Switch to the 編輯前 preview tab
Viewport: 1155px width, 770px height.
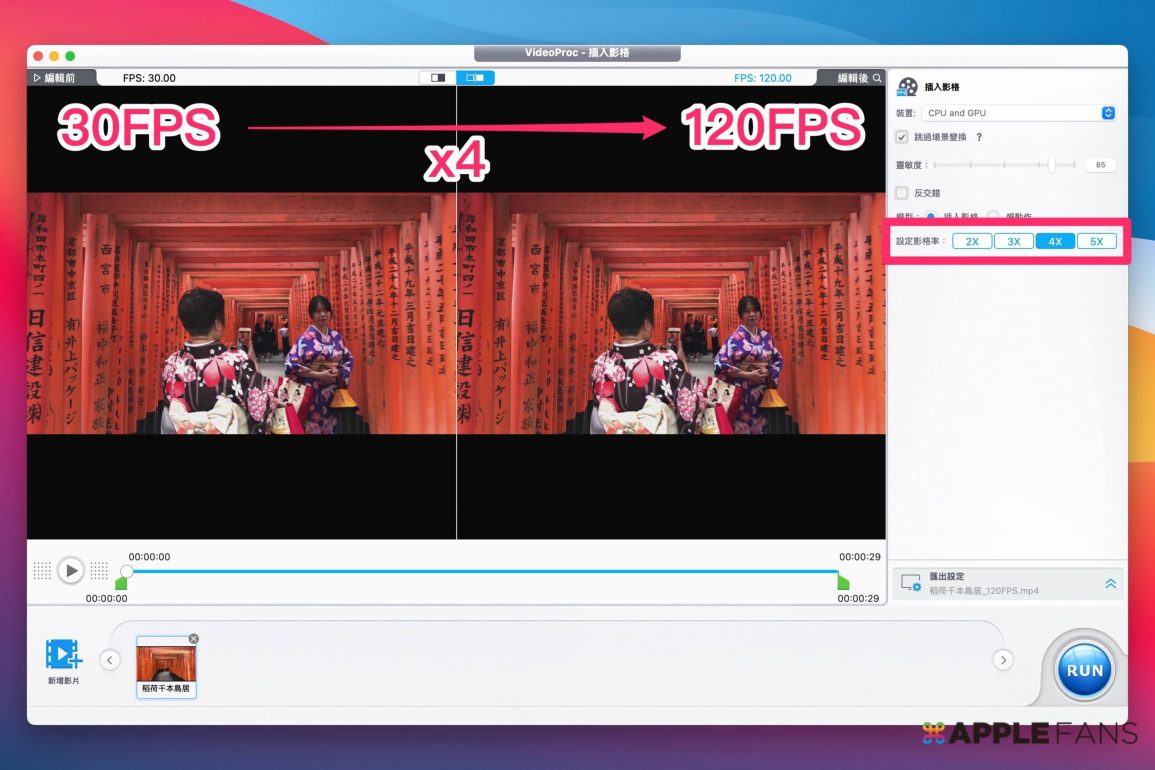60,77
